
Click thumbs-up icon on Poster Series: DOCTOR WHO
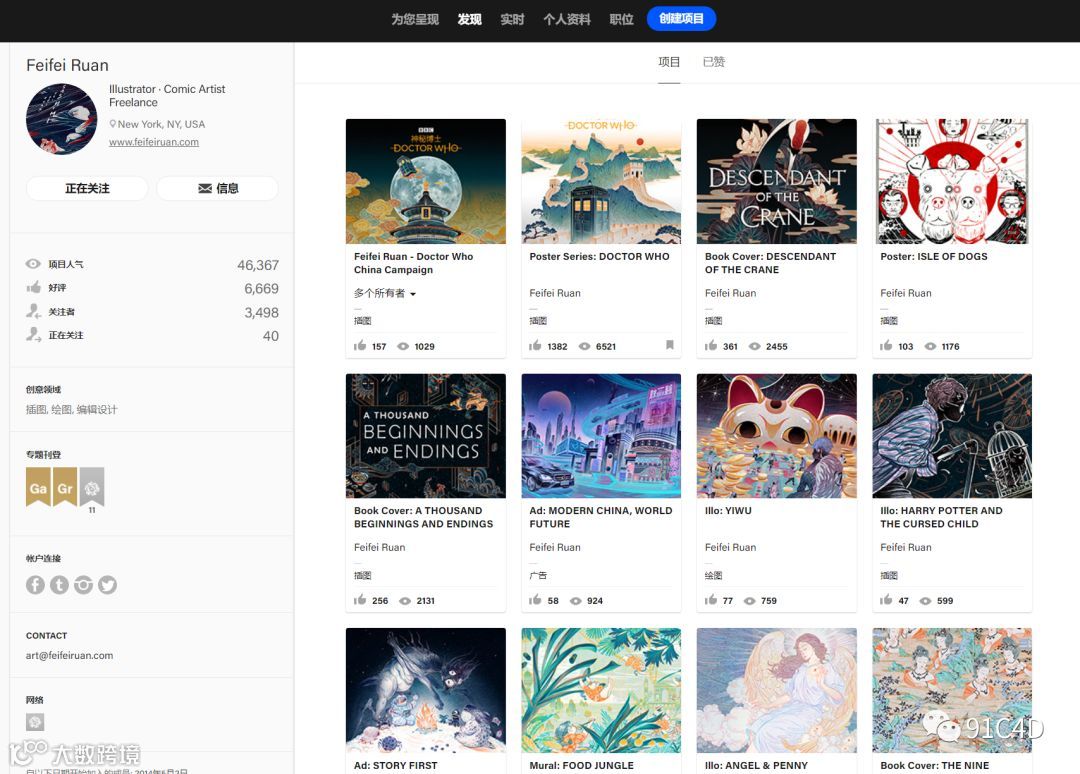coord(535,346)
